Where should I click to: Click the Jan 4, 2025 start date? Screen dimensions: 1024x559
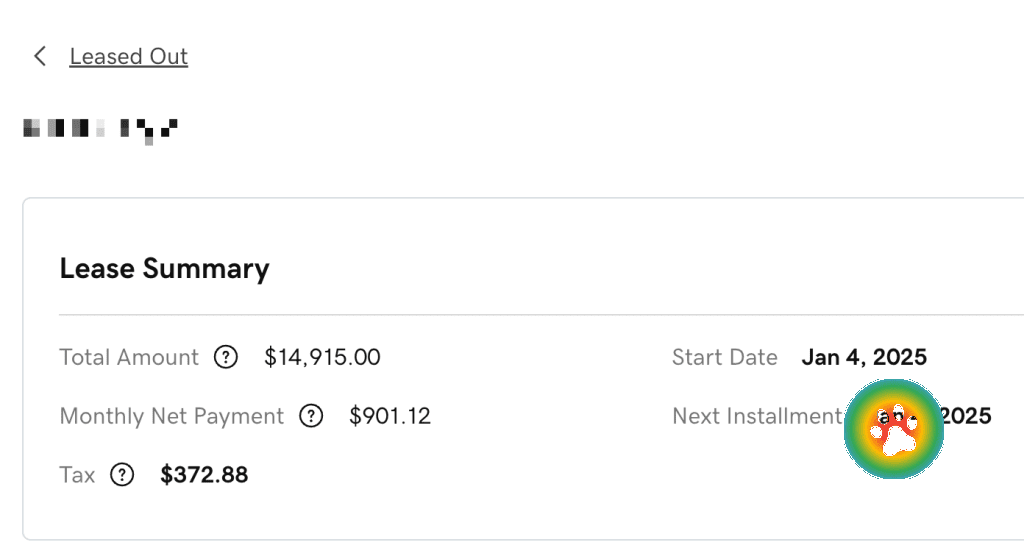[864, 357]
